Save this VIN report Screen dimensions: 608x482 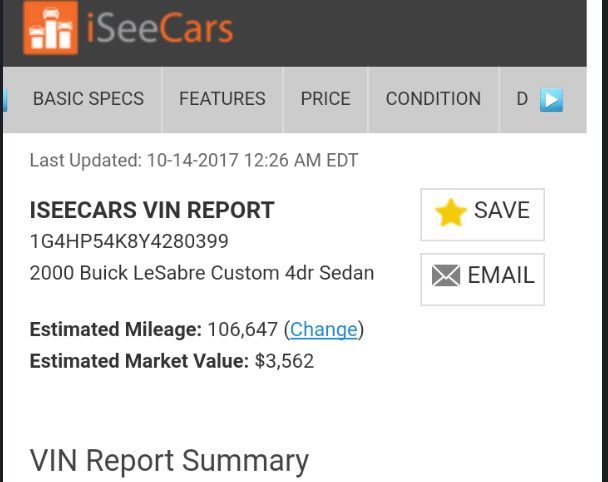tap(482, 214)
